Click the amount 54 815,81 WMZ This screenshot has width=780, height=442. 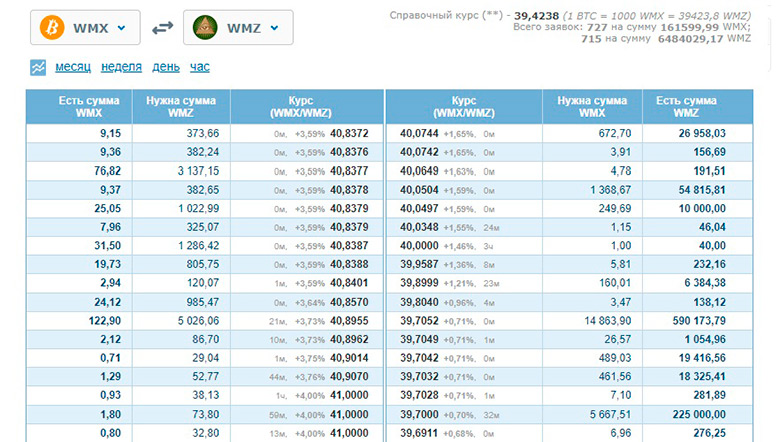702,190
